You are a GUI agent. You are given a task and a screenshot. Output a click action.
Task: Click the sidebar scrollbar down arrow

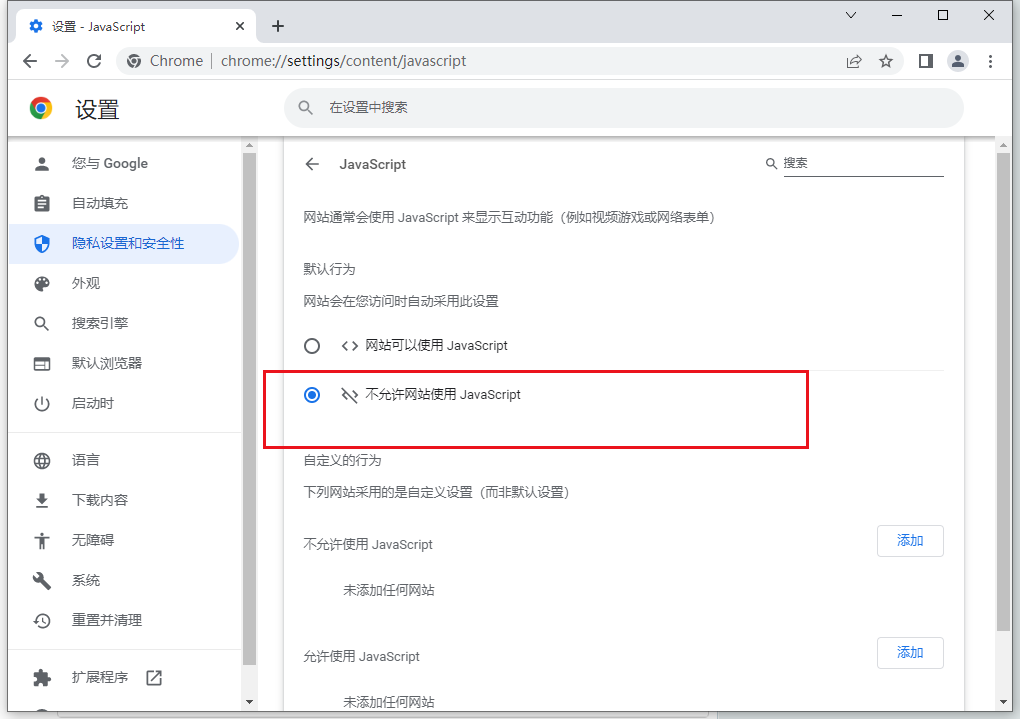coord(249,702)
